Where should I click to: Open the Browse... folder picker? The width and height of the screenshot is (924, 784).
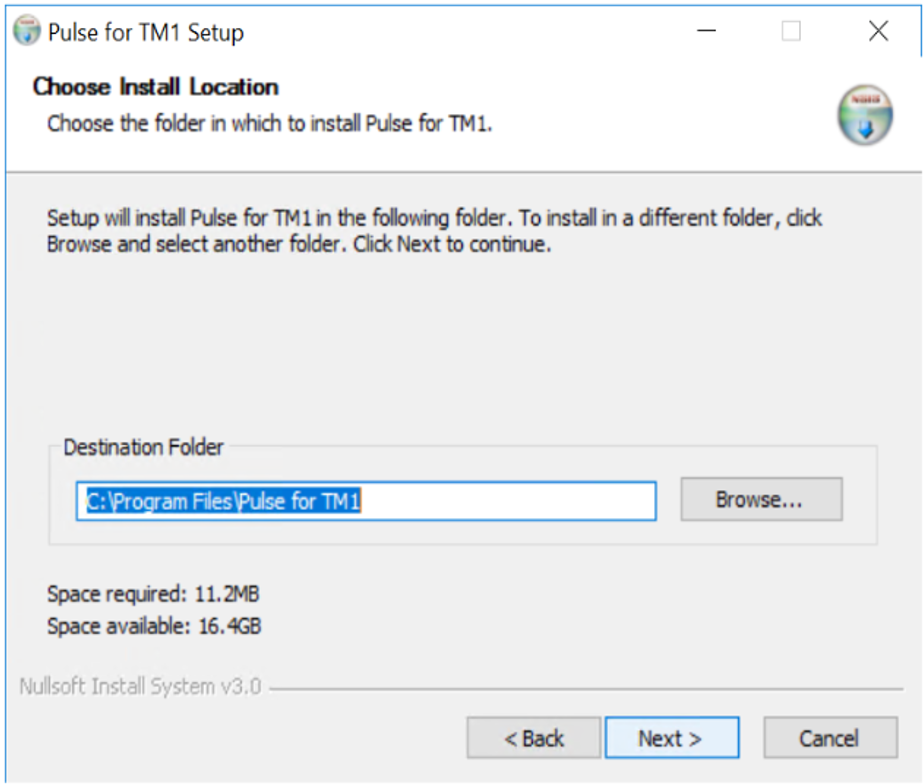point(760,500)
